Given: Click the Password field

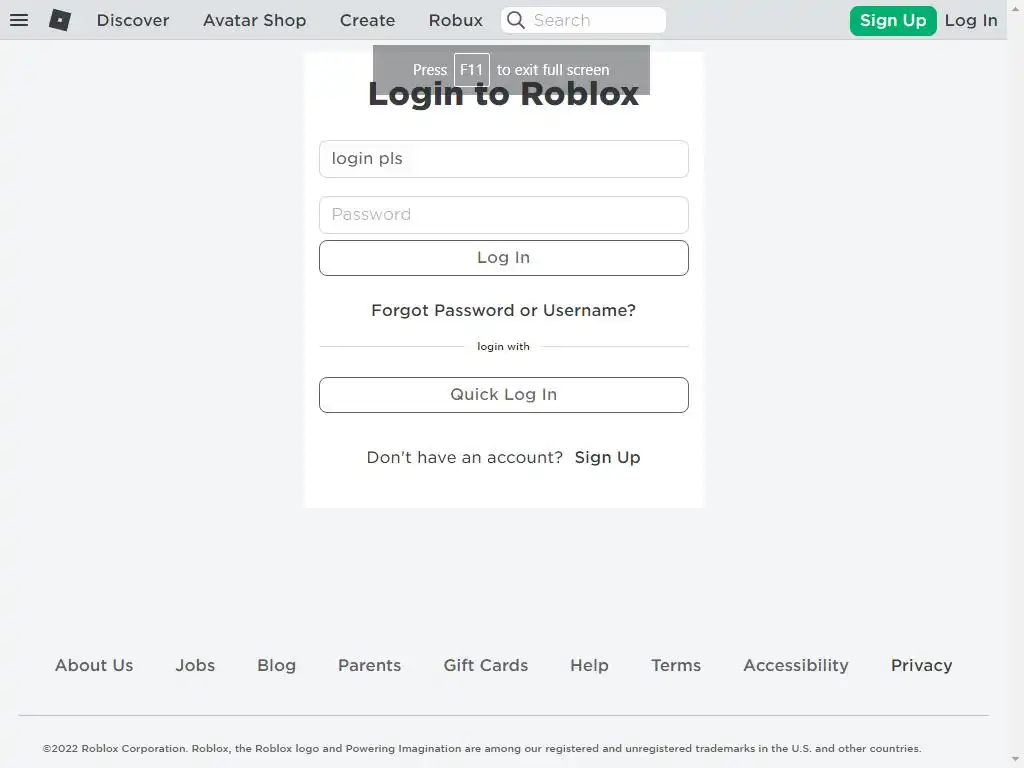Looking at the screenshot, I should pos(504,215).
